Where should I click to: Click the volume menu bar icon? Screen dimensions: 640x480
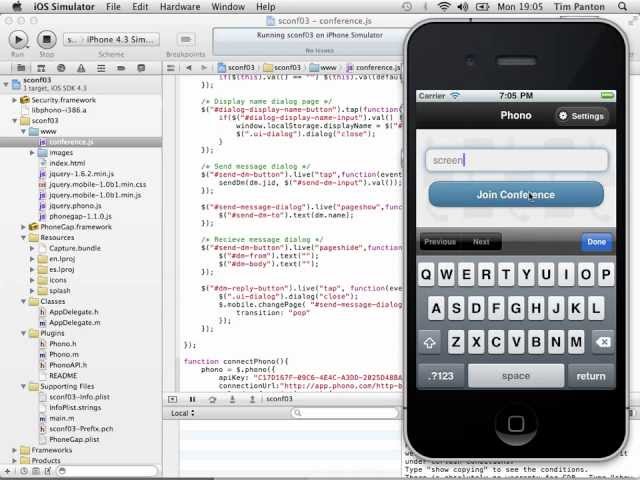point(463,7)
